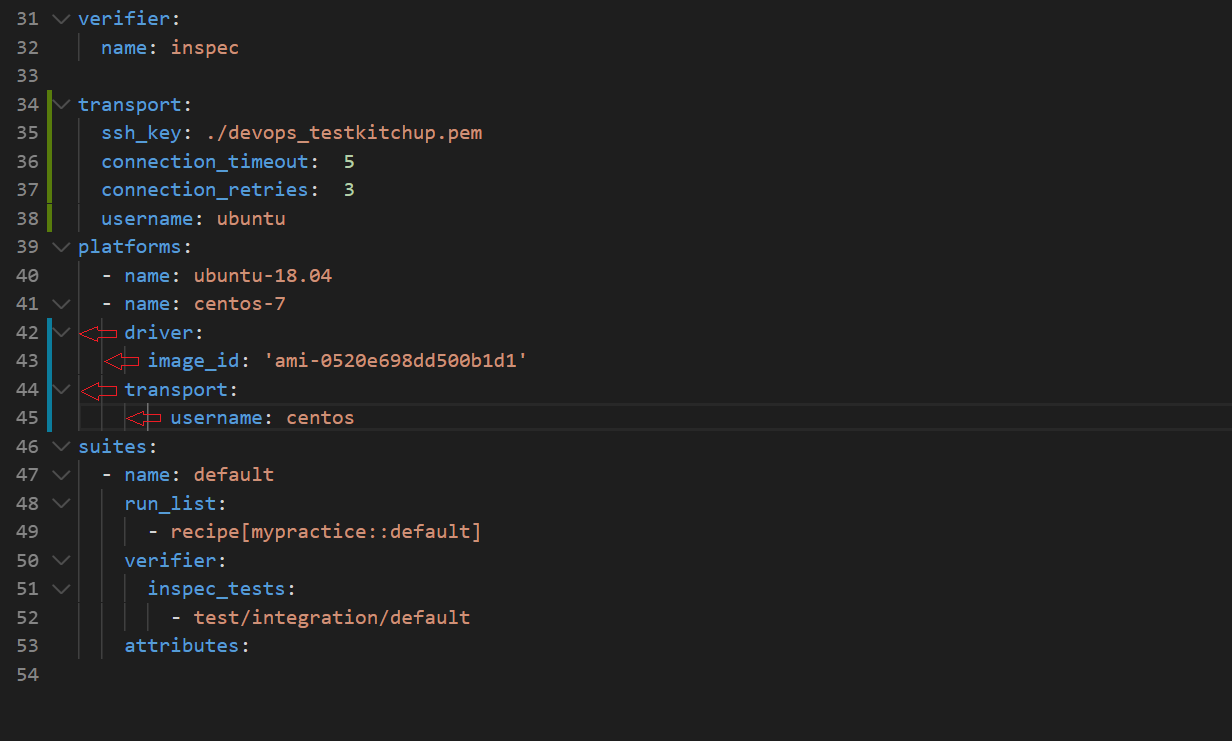The height and width of the screenshot is (741, 1232).
Task: Collapse the driver block under centos-7
Action: 60,332
